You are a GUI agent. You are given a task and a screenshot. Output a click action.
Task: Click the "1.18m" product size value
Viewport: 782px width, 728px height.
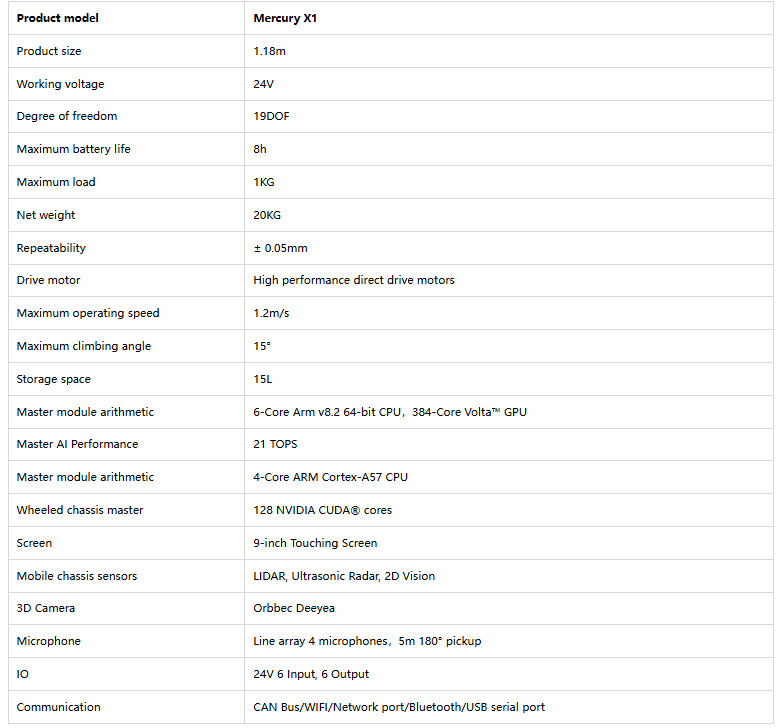(x=270, y=51)
